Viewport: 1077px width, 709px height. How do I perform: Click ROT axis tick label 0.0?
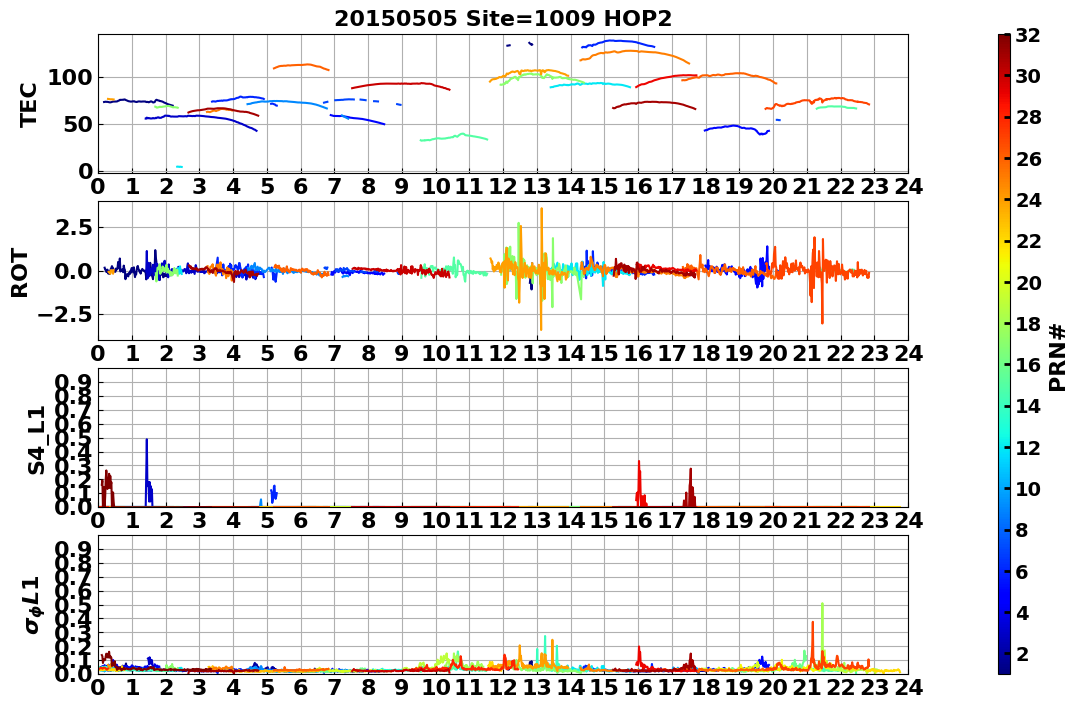click(74, 271)
